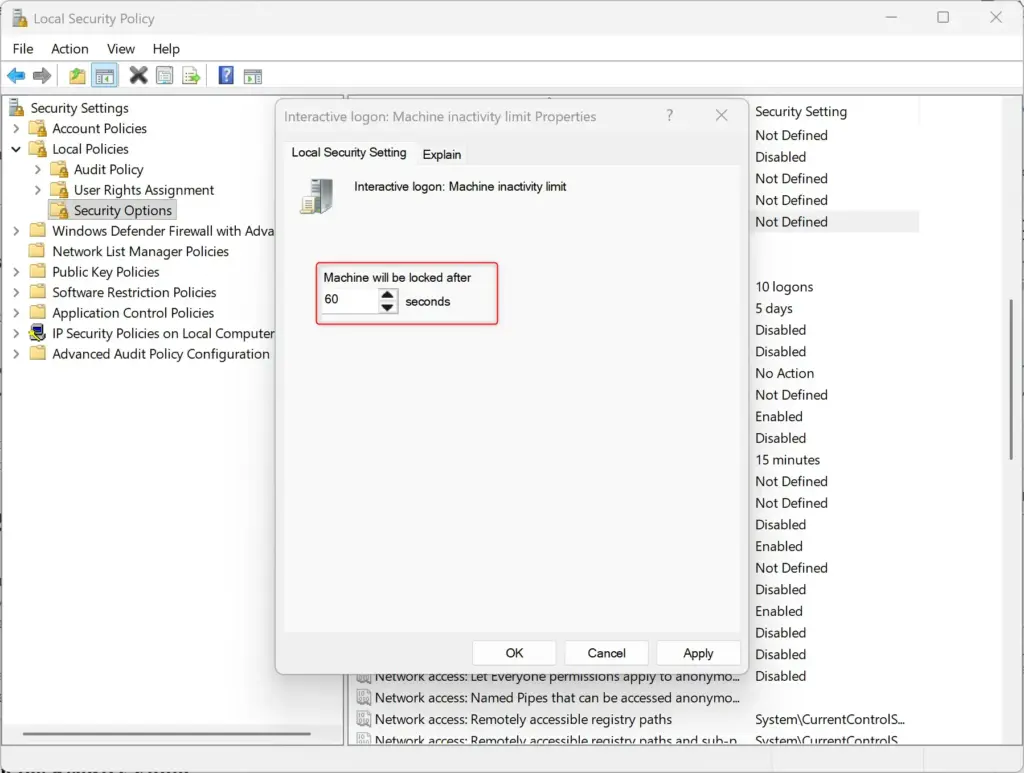Click the Public Key Policies folder icon
Screen dimensions: 1024x773
click(x=38, y=272)
